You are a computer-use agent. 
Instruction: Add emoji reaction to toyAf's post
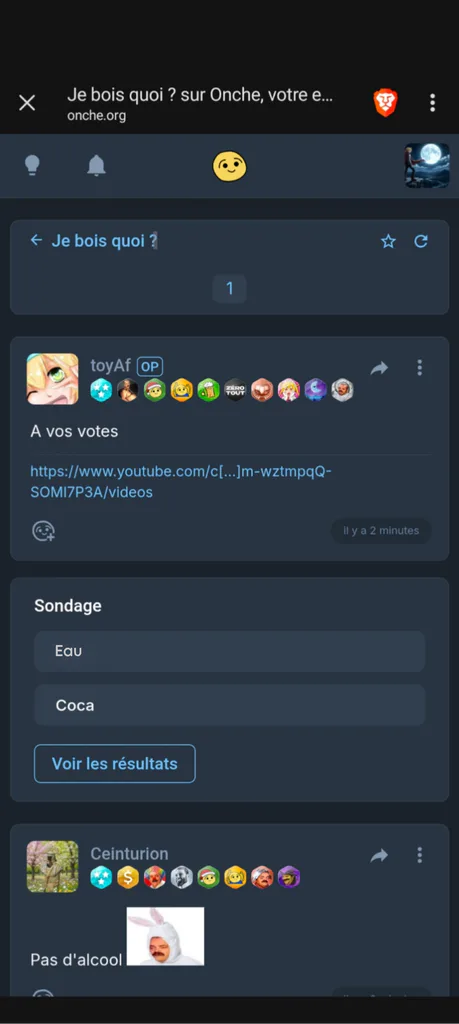[44, 531]
